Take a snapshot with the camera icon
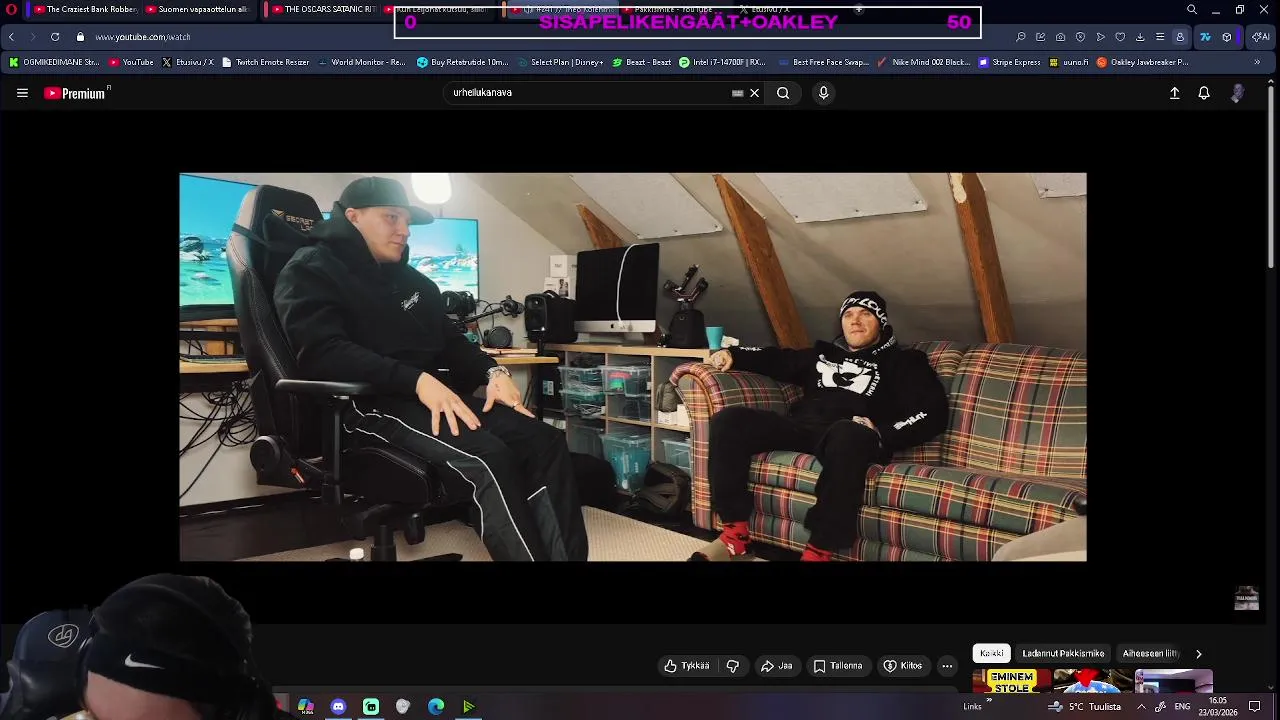 point(1060,37)
